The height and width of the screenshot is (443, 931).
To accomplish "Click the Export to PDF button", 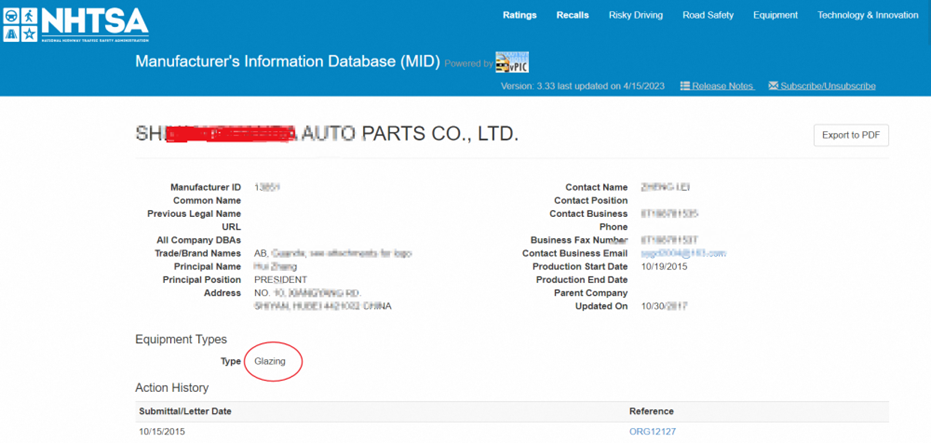I will click(851, 135).
